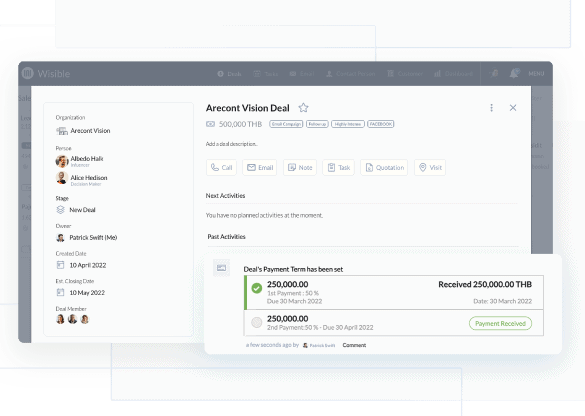The width and height of the screenshot is (585, 416).
Task: Click the Past Activities heading
Action: coord(226,237)
